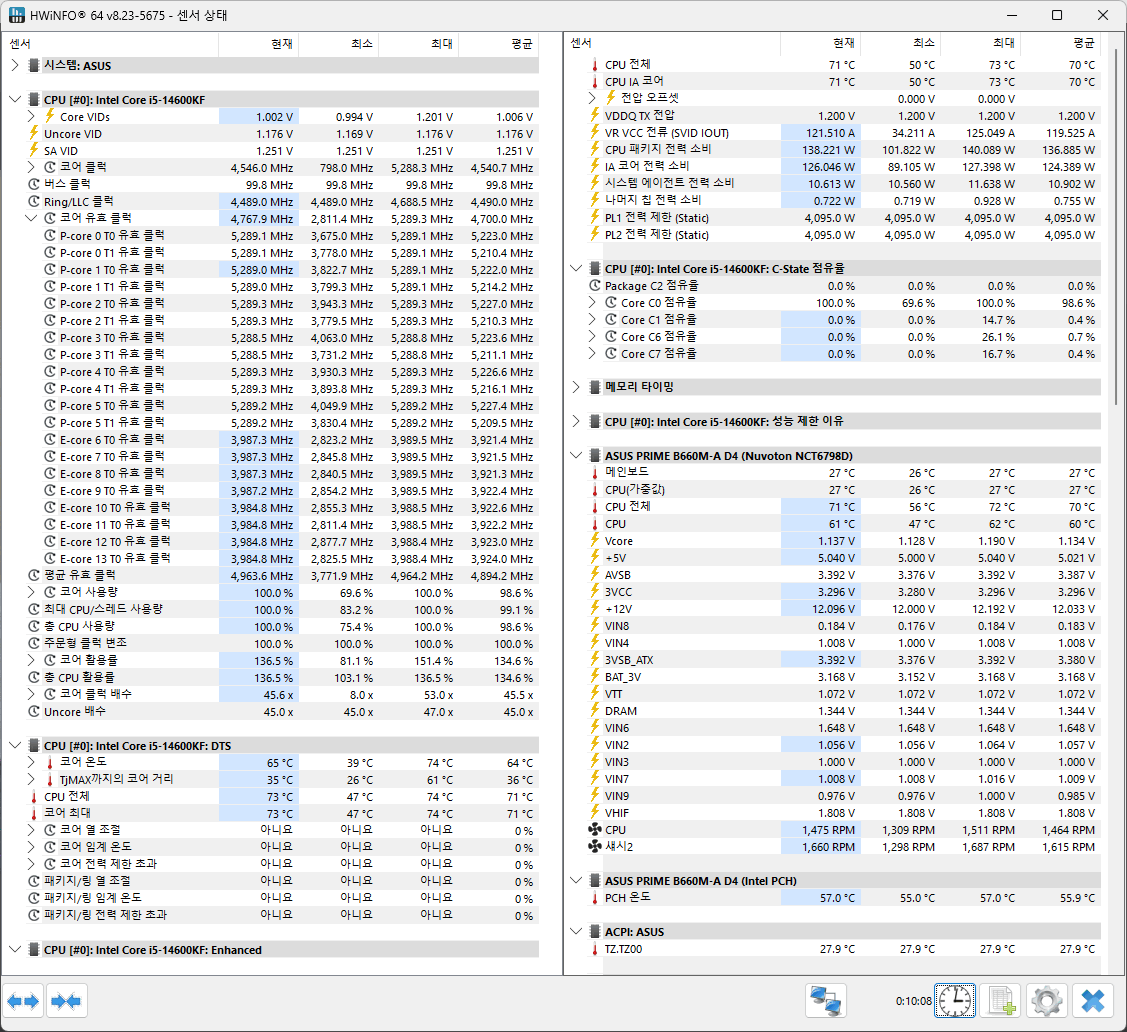Click left pane 최대 column header
Image resolution: width=1127 pixels, height=1032 pixels.
(x=418, y=44)
